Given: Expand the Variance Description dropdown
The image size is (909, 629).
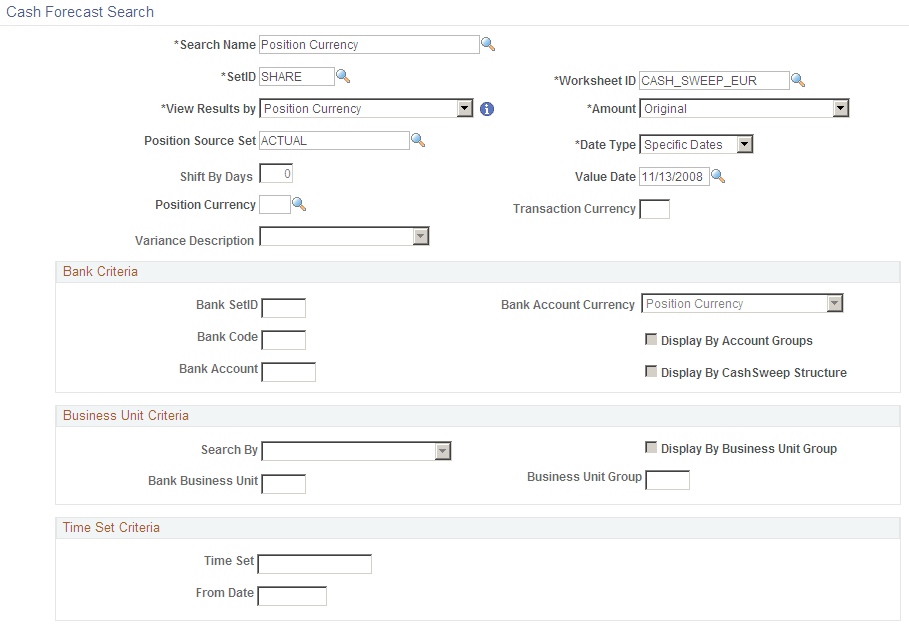Looking at the screenshot, I should [421, 236].
